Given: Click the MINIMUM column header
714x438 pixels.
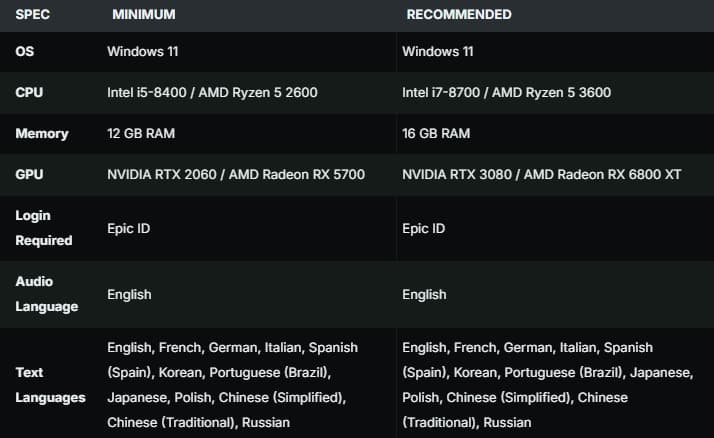Looking at the screenshot, I should click(143, 15).
